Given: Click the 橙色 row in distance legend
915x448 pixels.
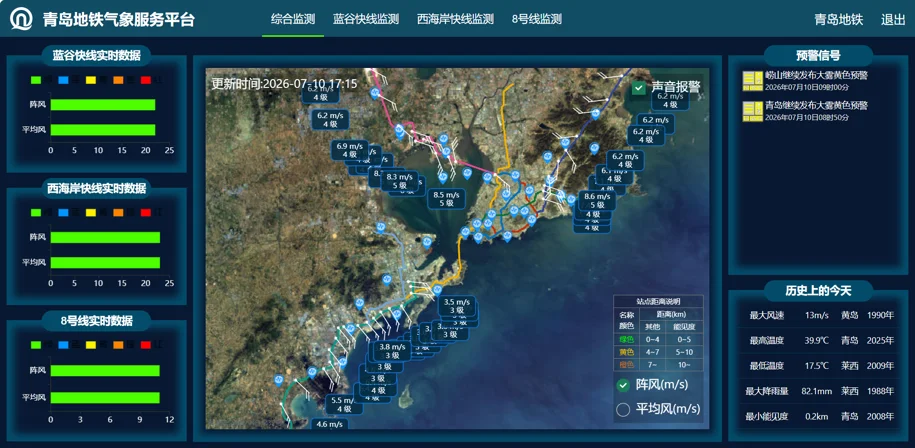Looking at the screenshot, I should point(658,365).
